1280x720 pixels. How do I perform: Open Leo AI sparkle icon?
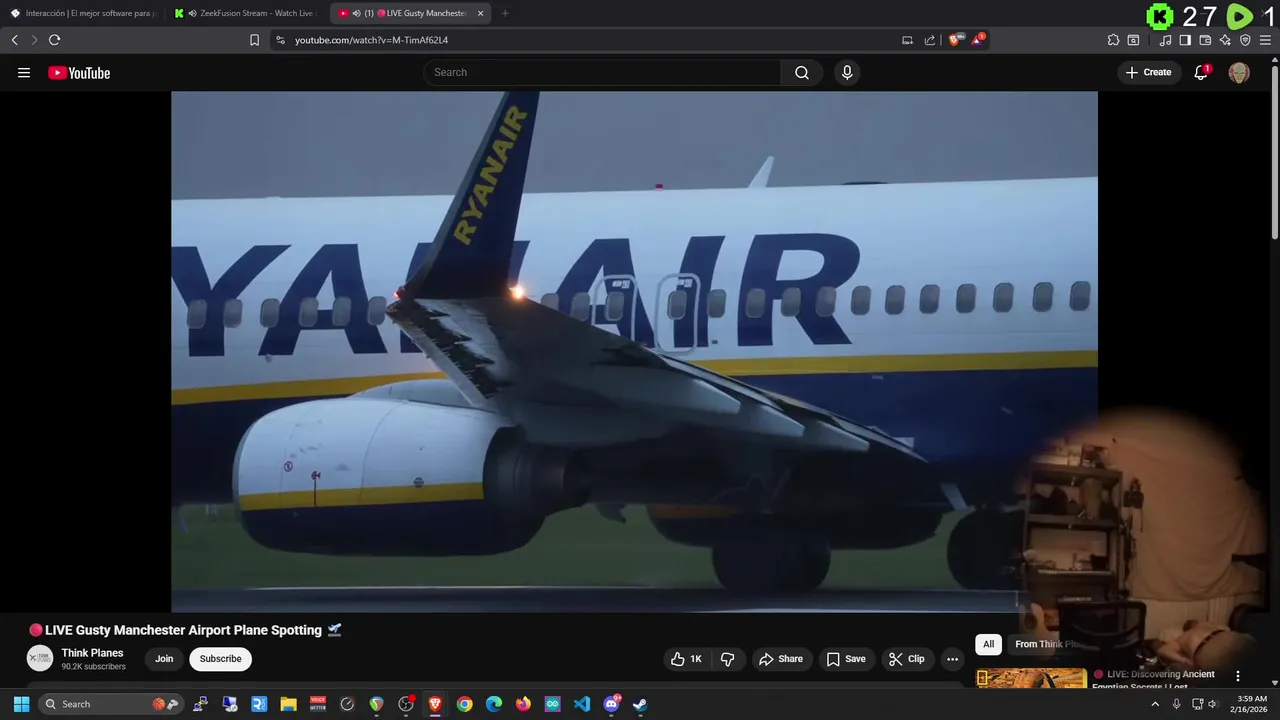coord(1225,40)
